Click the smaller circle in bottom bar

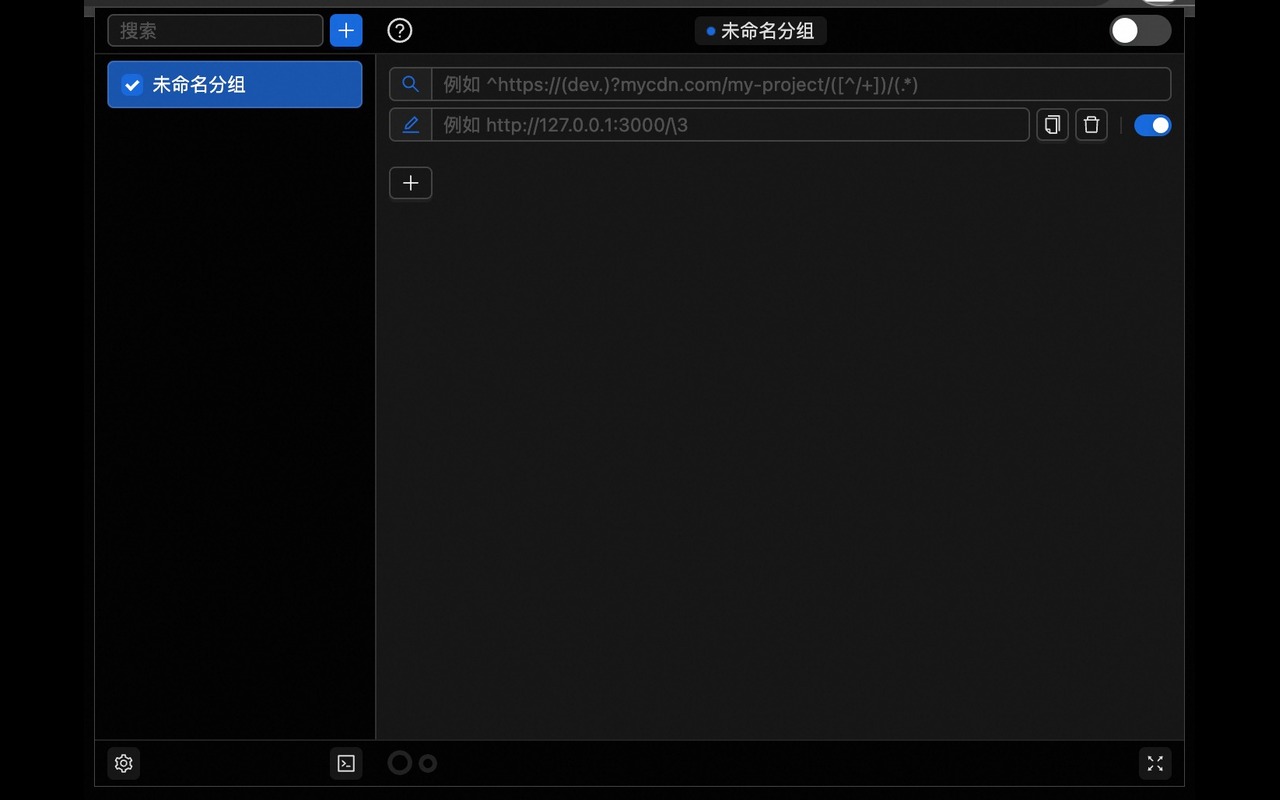(x=428, y=763)
